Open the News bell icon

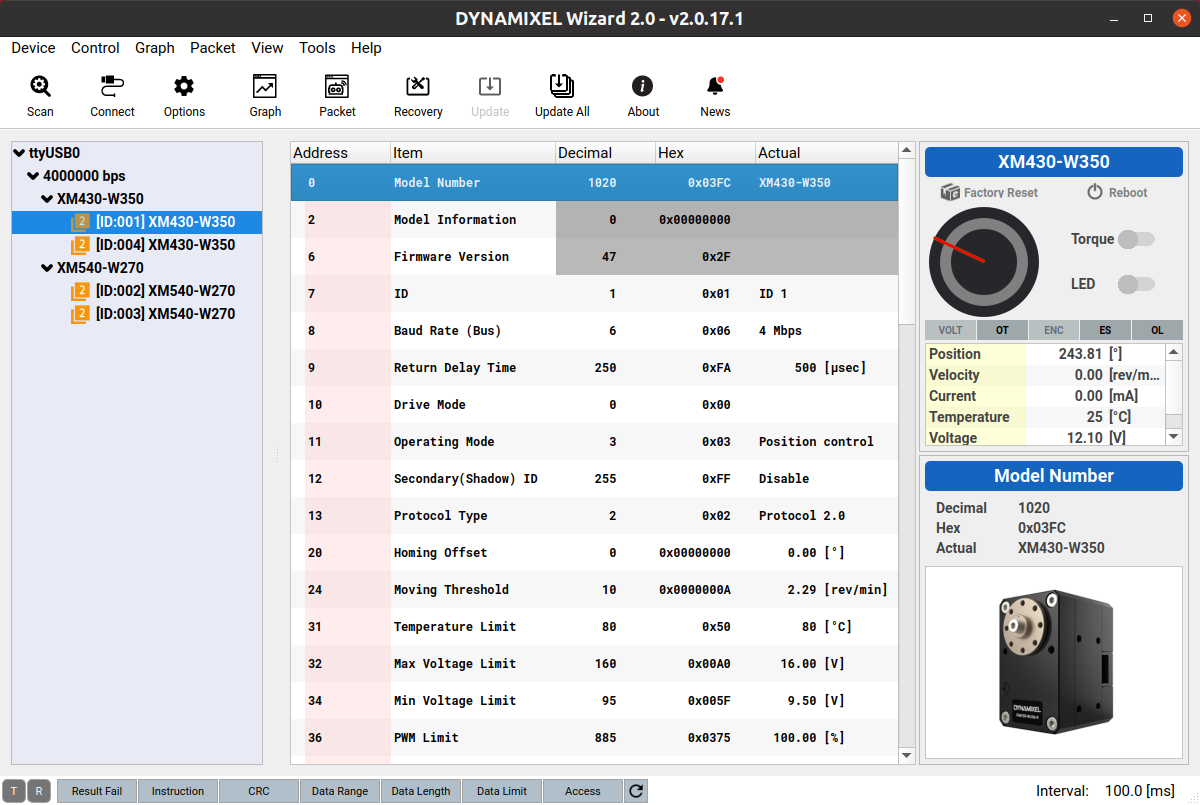[715, 87]
